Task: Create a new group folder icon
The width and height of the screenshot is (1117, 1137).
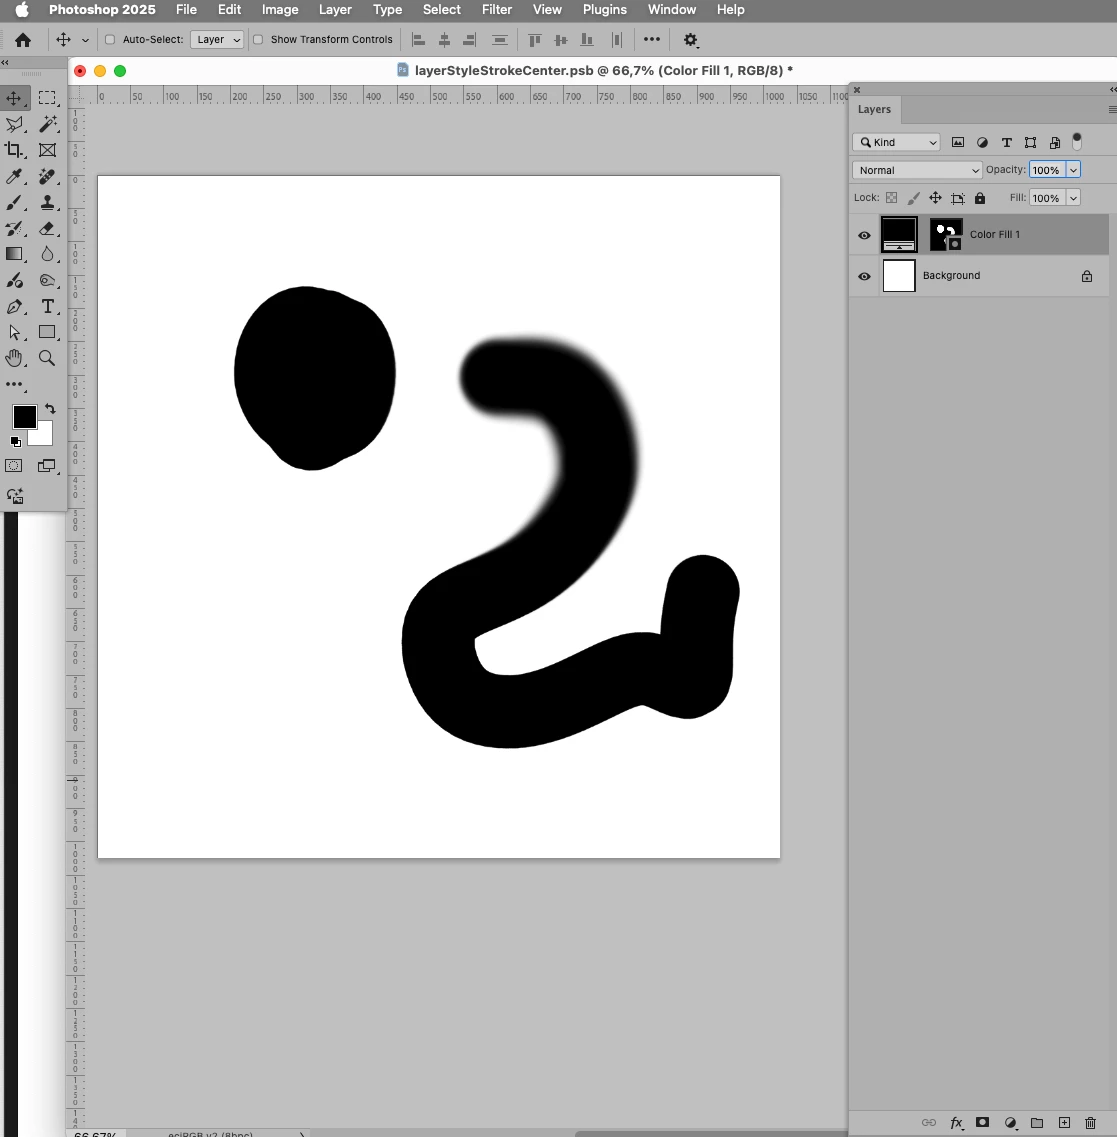Action: (1037, 1122)
